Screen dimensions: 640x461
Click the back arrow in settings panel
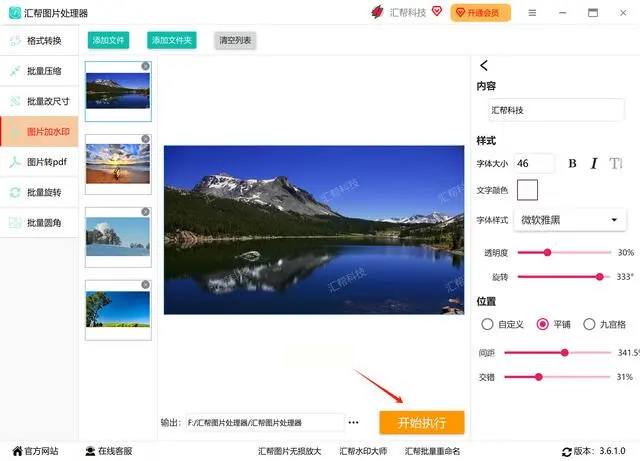484,65
